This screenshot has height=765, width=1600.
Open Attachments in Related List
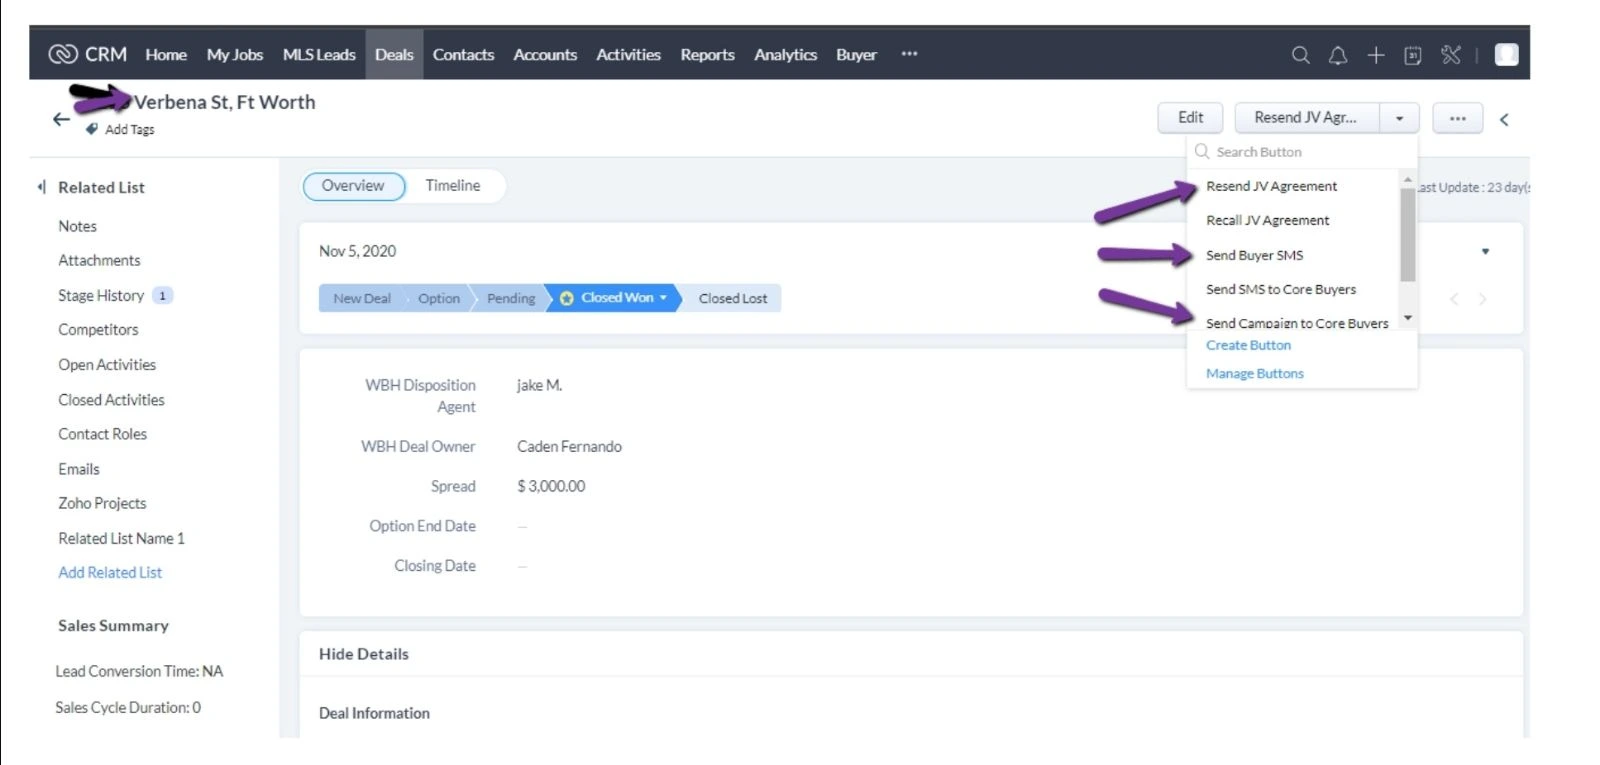pos(99,260)
